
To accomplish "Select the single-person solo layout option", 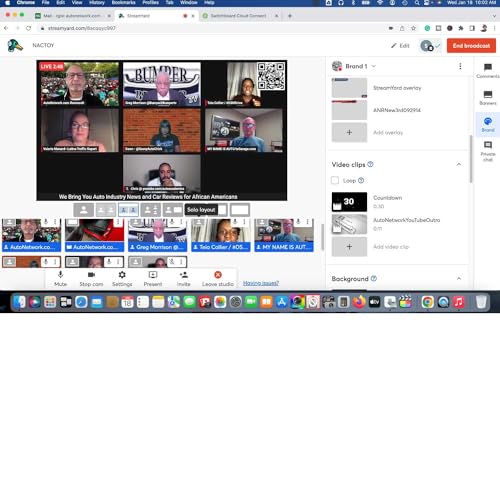I will 84,210.
